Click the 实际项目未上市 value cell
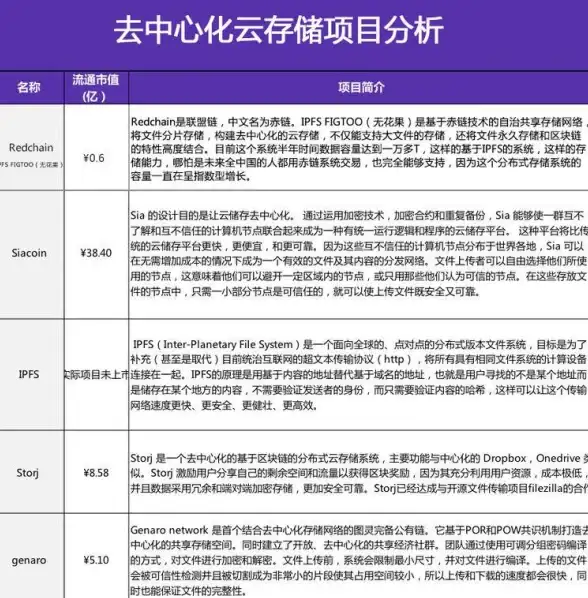Screen dimensions: 588x598 click(x=96, y=375)
